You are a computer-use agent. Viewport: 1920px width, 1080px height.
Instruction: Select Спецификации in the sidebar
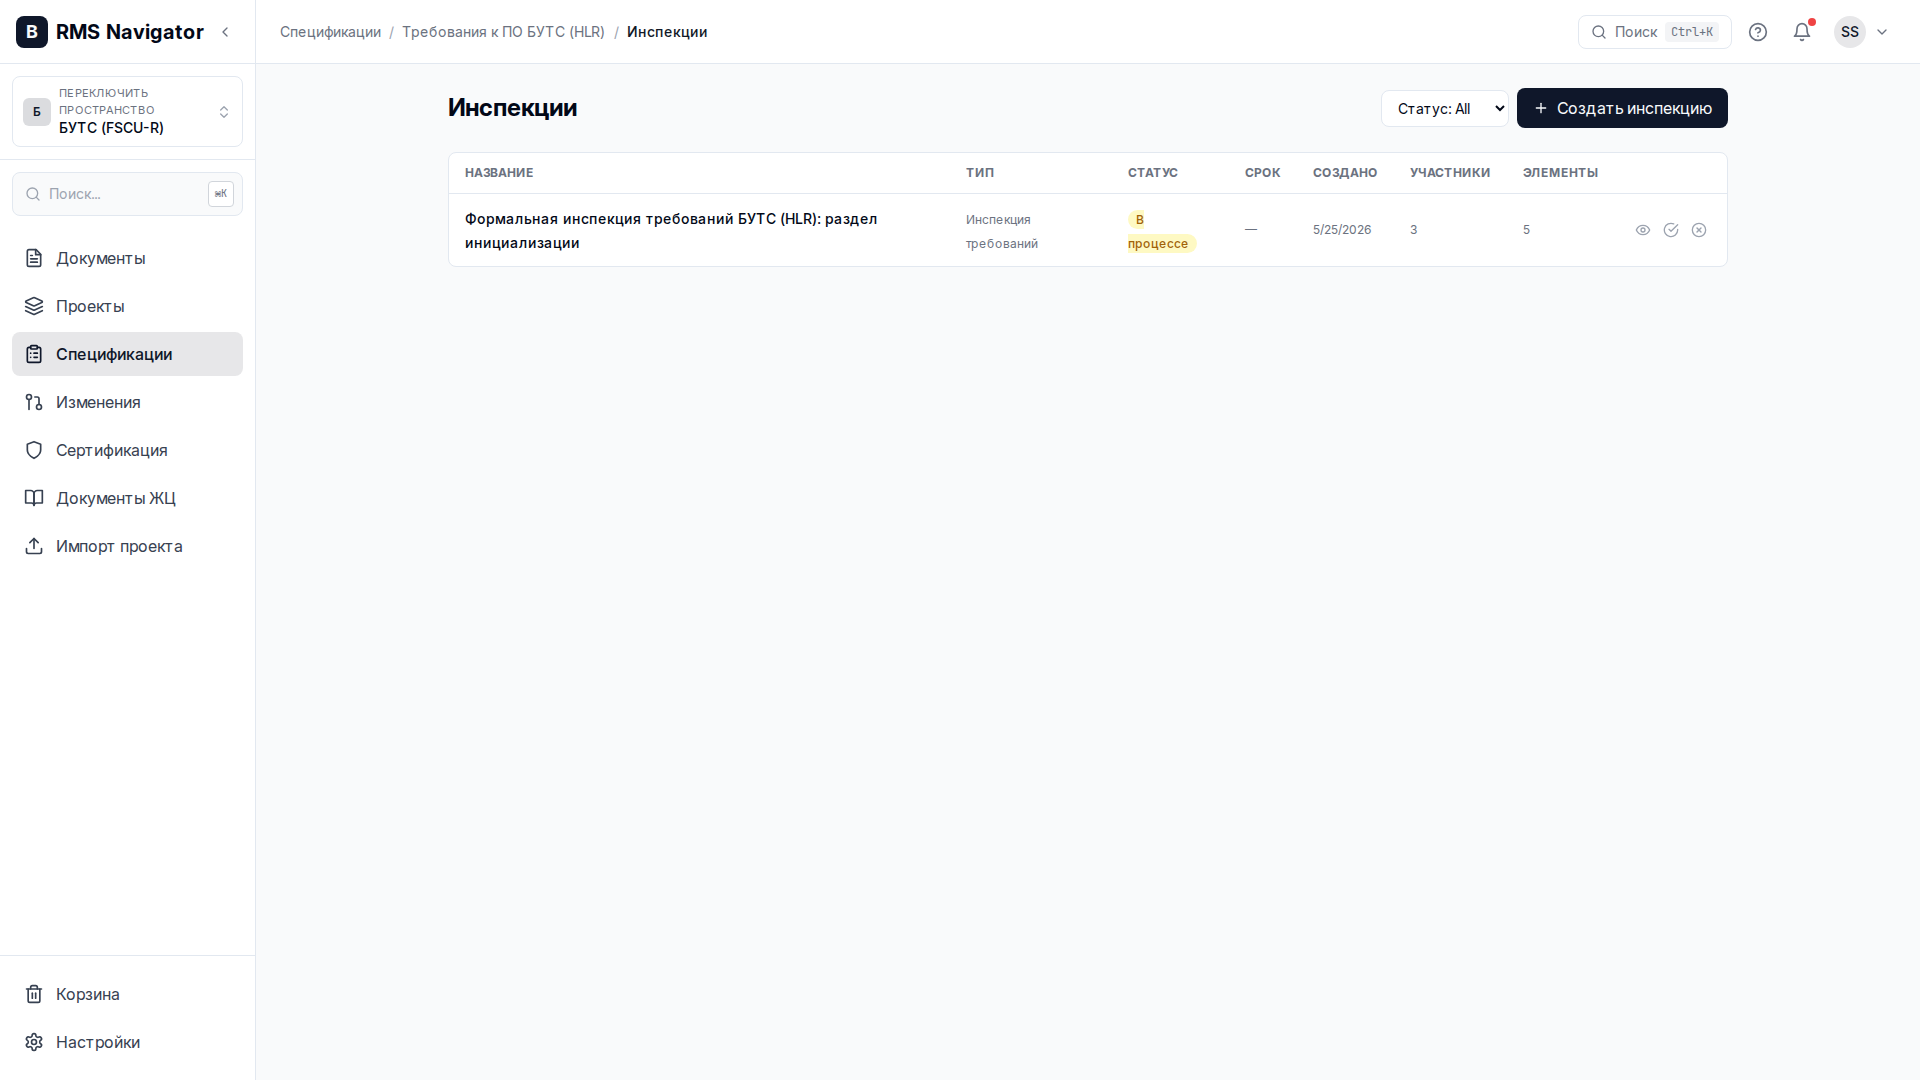(x=127, y=354)
